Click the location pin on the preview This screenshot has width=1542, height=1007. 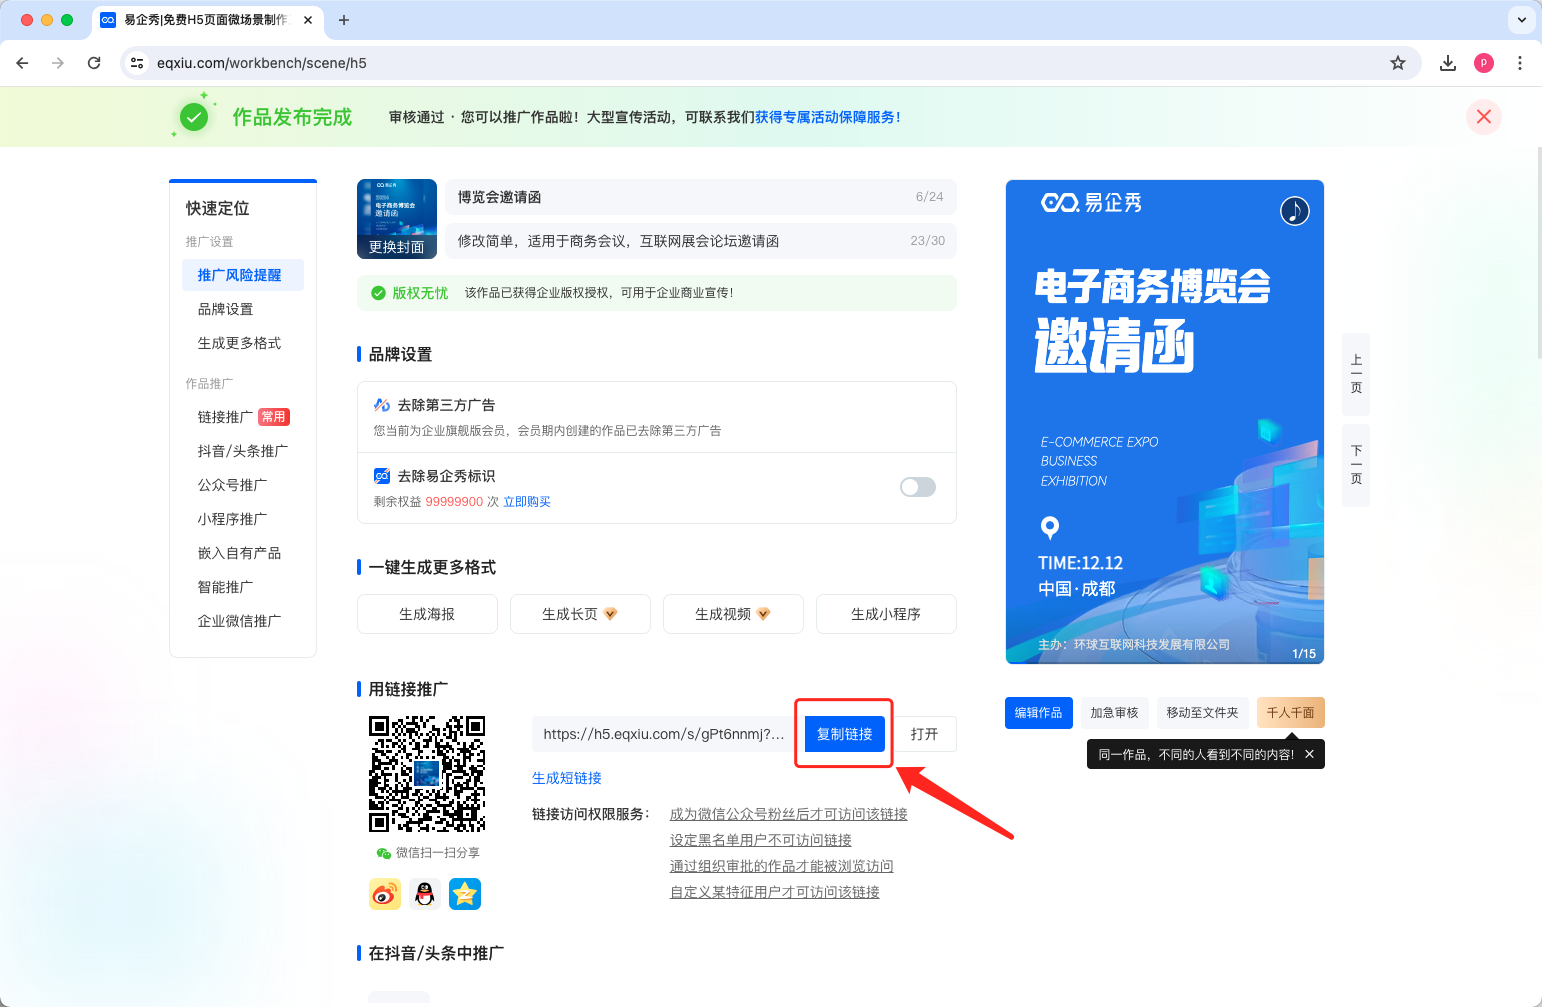pos(1050,527)
